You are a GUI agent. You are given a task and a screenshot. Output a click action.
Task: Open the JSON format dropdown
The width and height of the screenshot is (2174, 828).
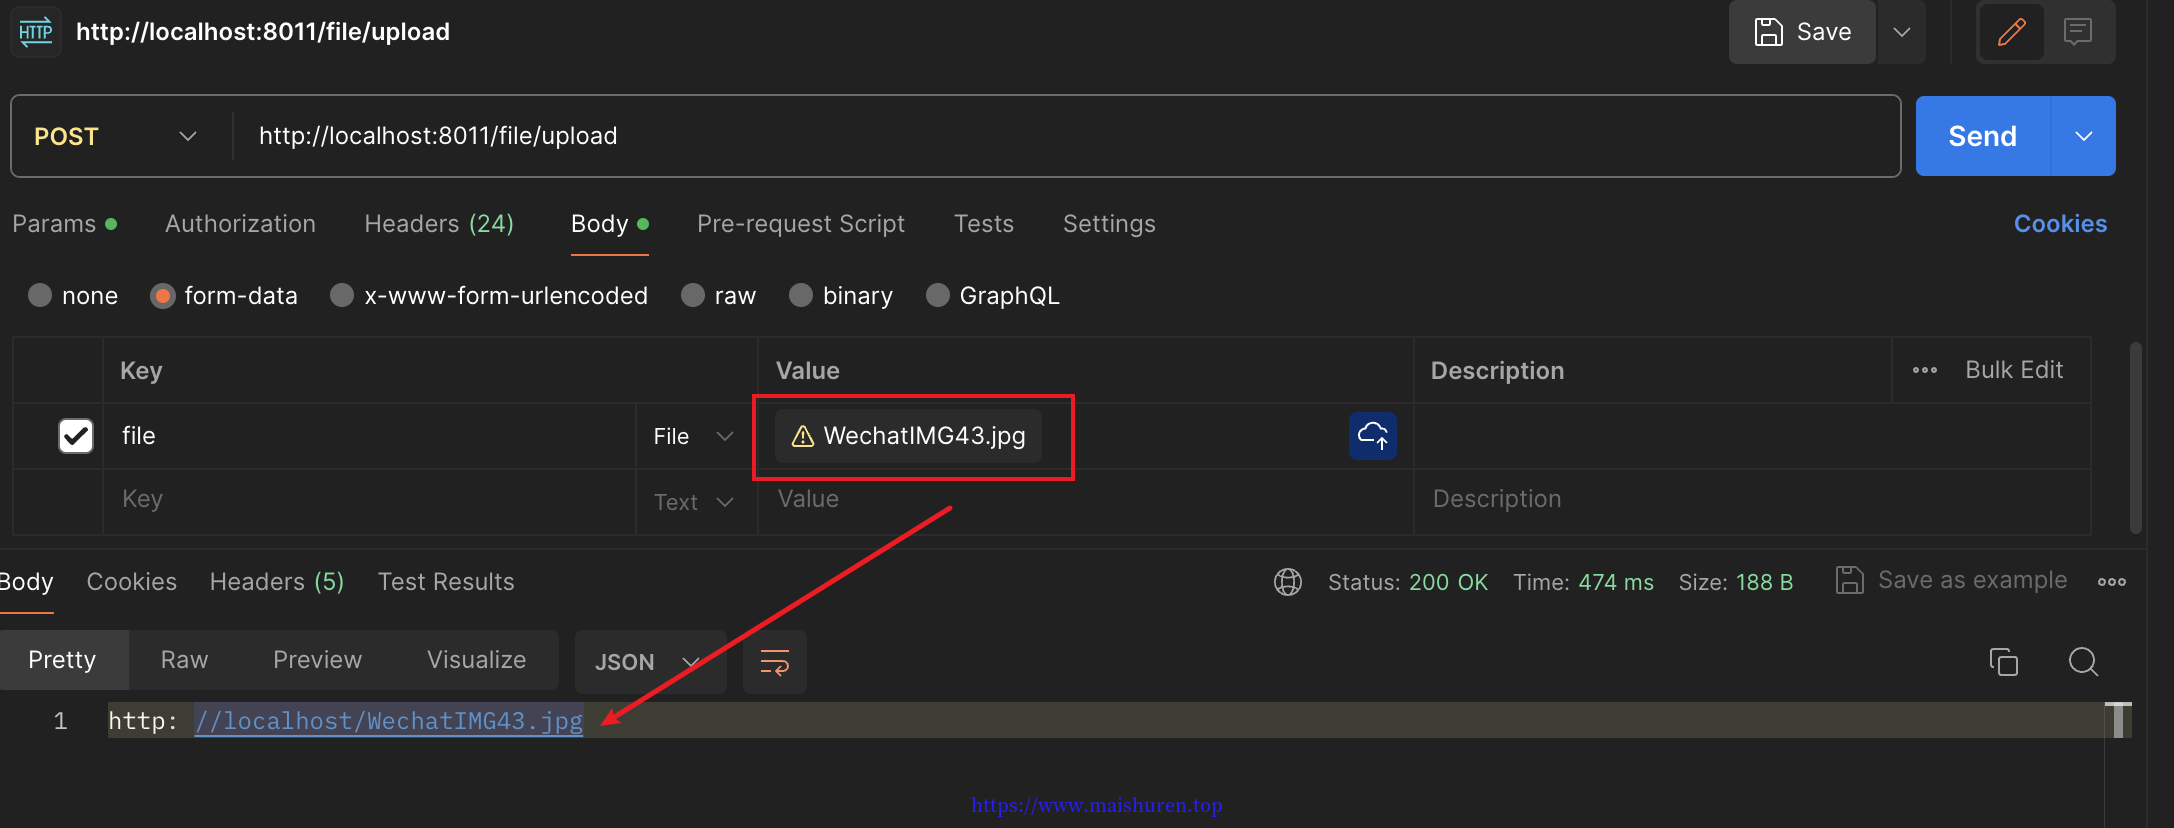pos(650,662)
